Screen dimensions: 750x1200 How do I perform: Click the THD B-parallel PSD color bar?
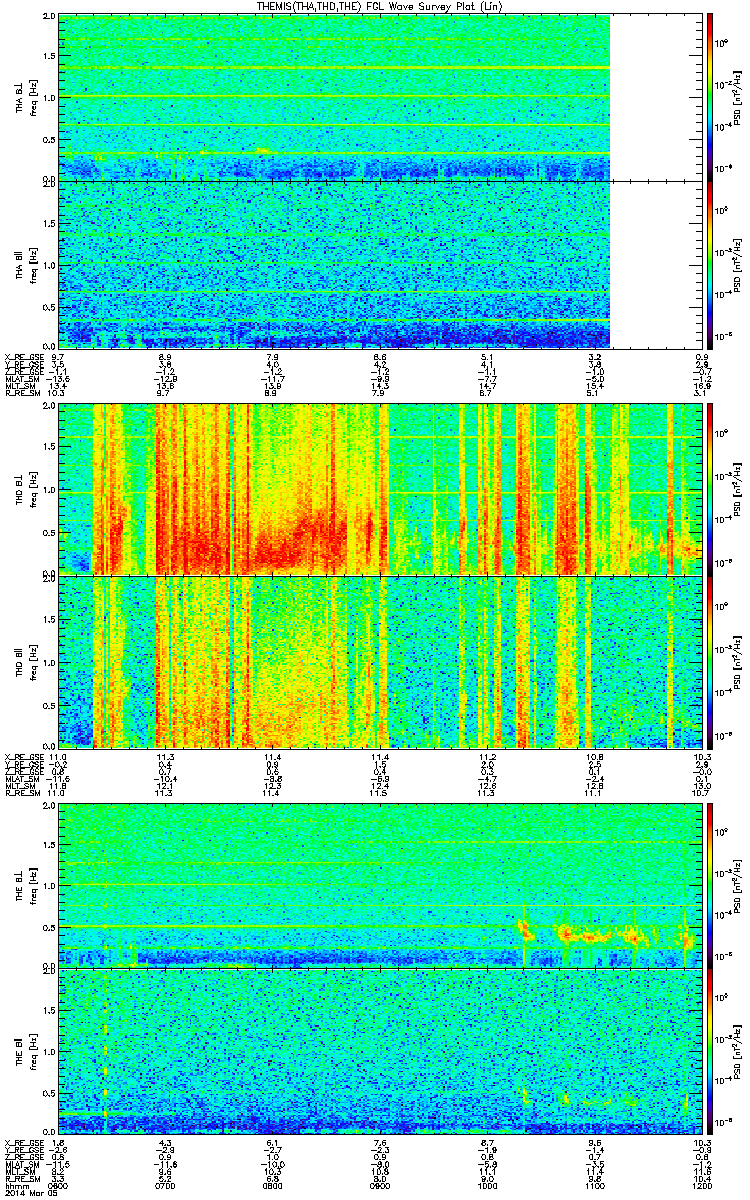point(709,664)
